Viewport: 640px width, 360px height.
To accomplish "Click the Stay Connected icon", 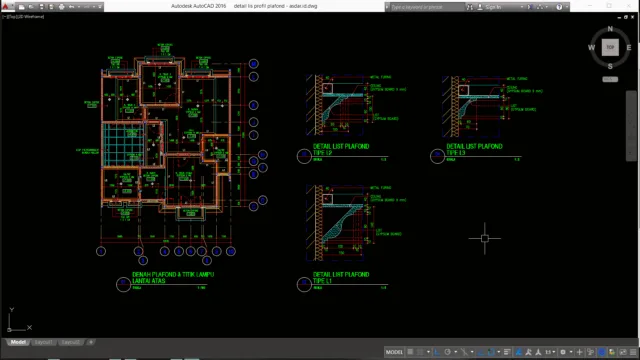I will point(540,7).
